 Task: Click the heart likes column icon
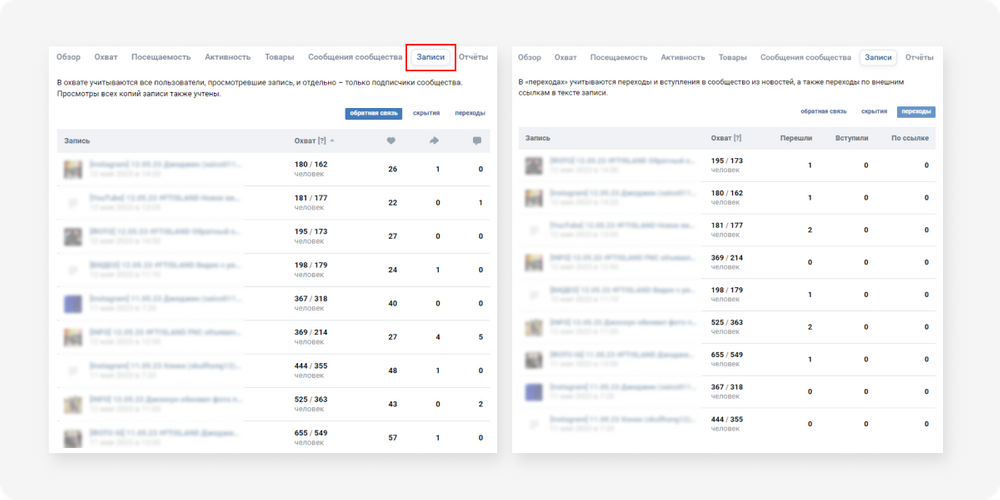392,141
